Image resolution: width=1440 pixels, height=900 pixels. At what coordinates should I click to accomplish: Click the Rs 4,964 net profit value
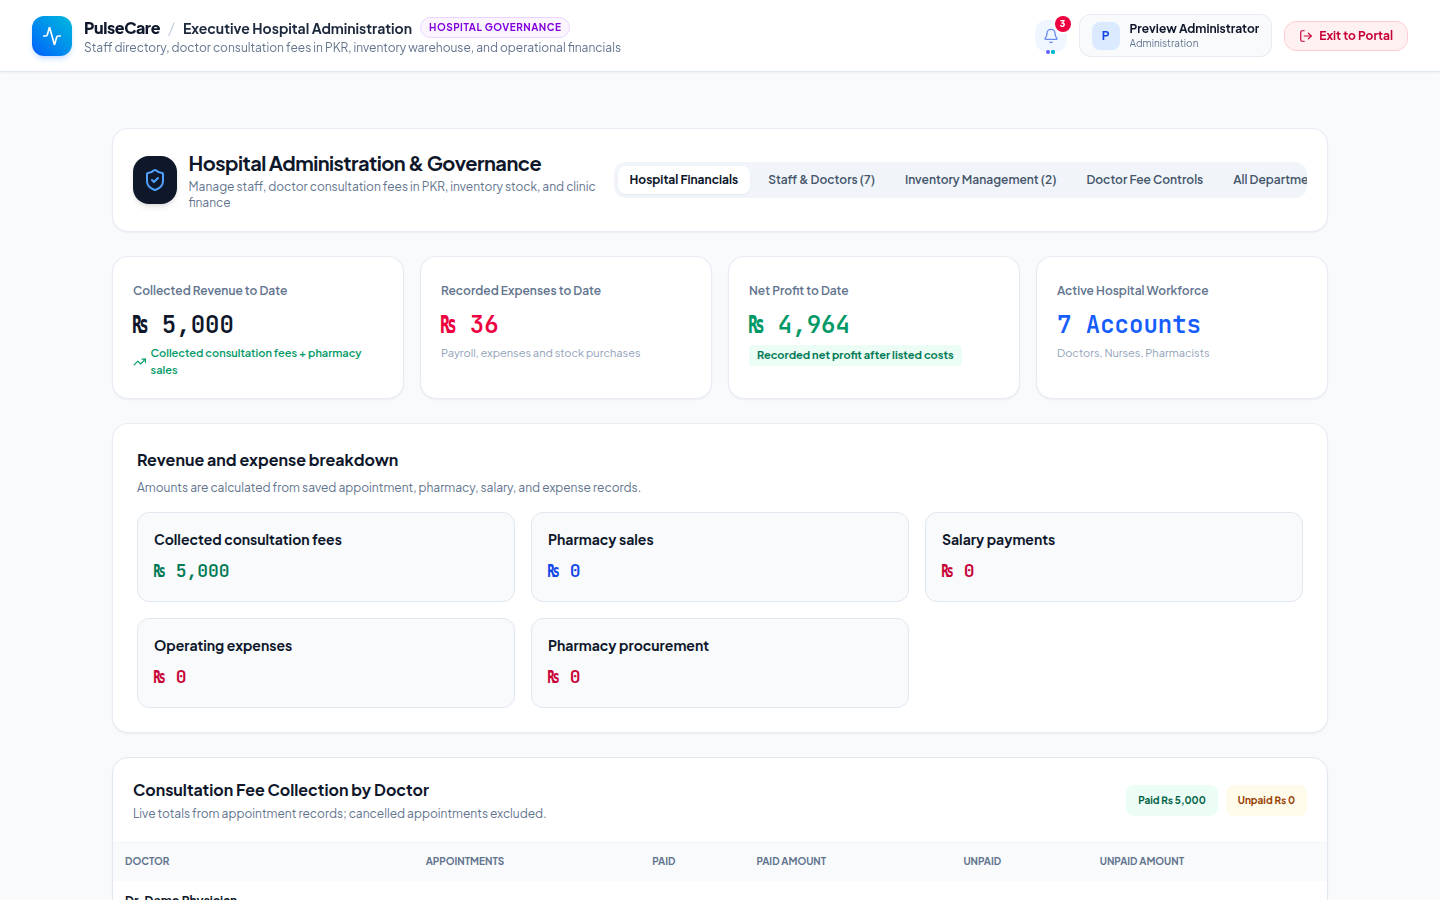(x=799, y=325)
